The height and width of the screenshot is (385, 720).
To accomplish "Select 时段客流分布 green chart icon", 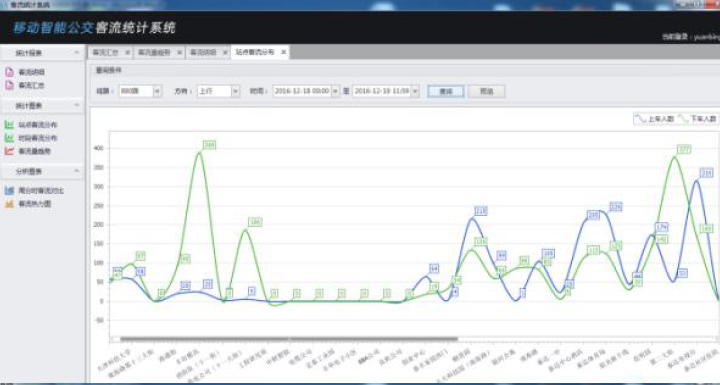I will [x=9, y=138].
